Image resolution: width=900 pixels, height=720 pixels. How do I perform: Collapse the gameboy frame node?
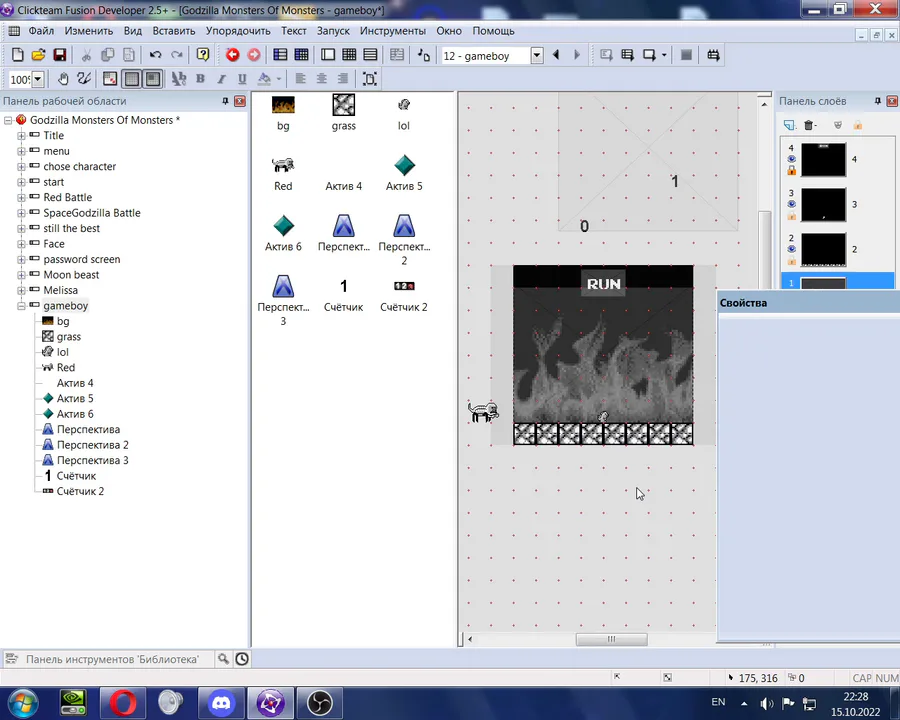[21, 306]
